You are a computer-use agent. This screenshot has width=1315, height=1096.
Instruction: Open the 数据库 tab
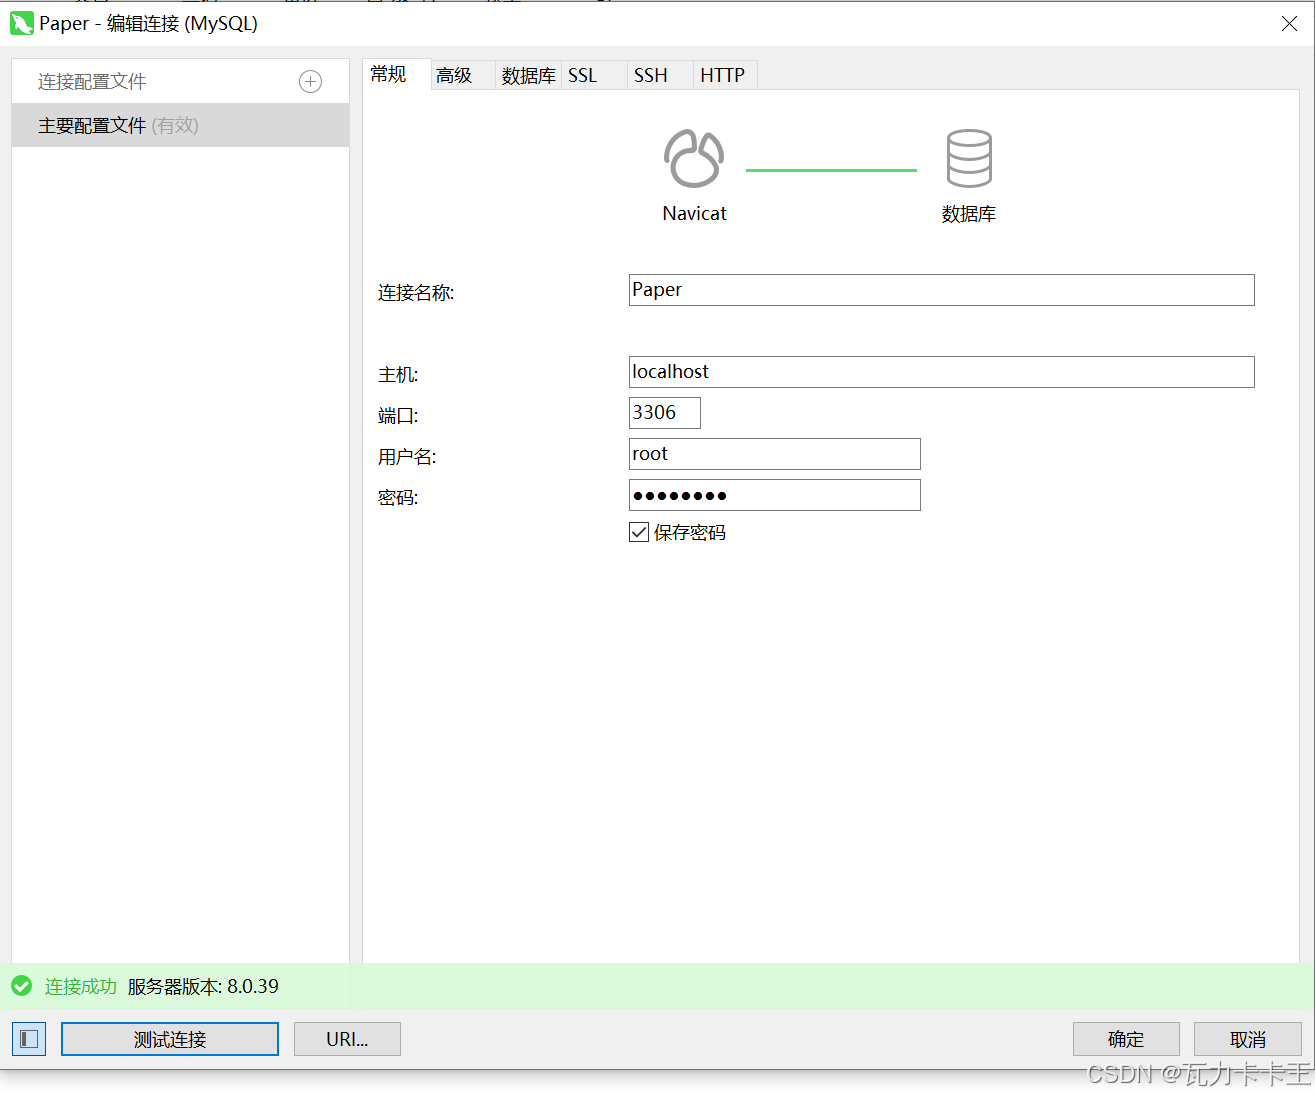529,75
